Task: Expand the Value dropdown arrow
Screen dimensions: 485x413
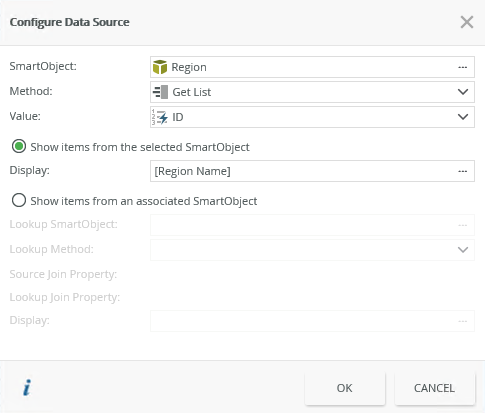Action: (x=463, y=117)
